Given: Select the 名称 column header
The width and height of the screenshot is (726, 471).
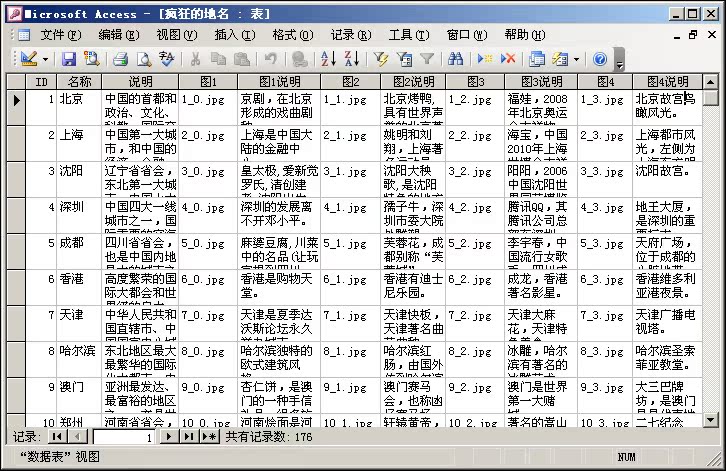Looking at the screenshot, I should (x=79, y=82).
